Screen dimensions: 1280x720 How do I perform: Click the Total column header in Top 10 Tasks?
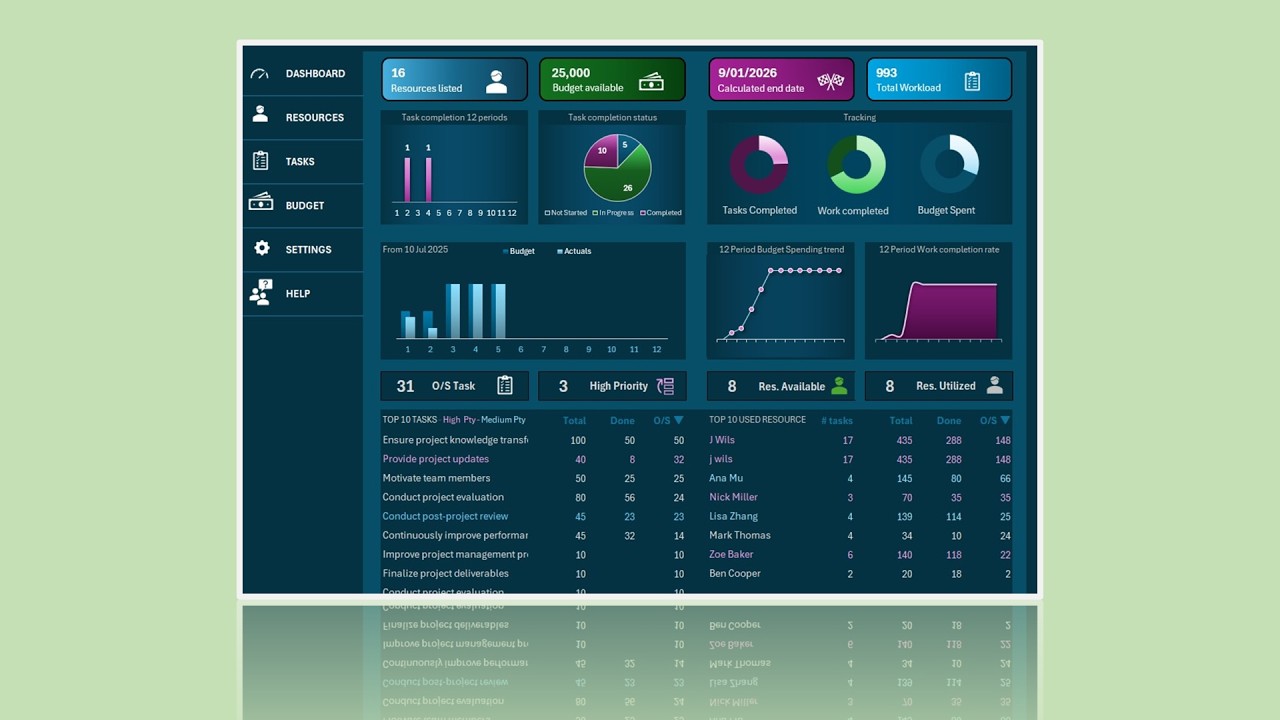(x=574, y=421)
